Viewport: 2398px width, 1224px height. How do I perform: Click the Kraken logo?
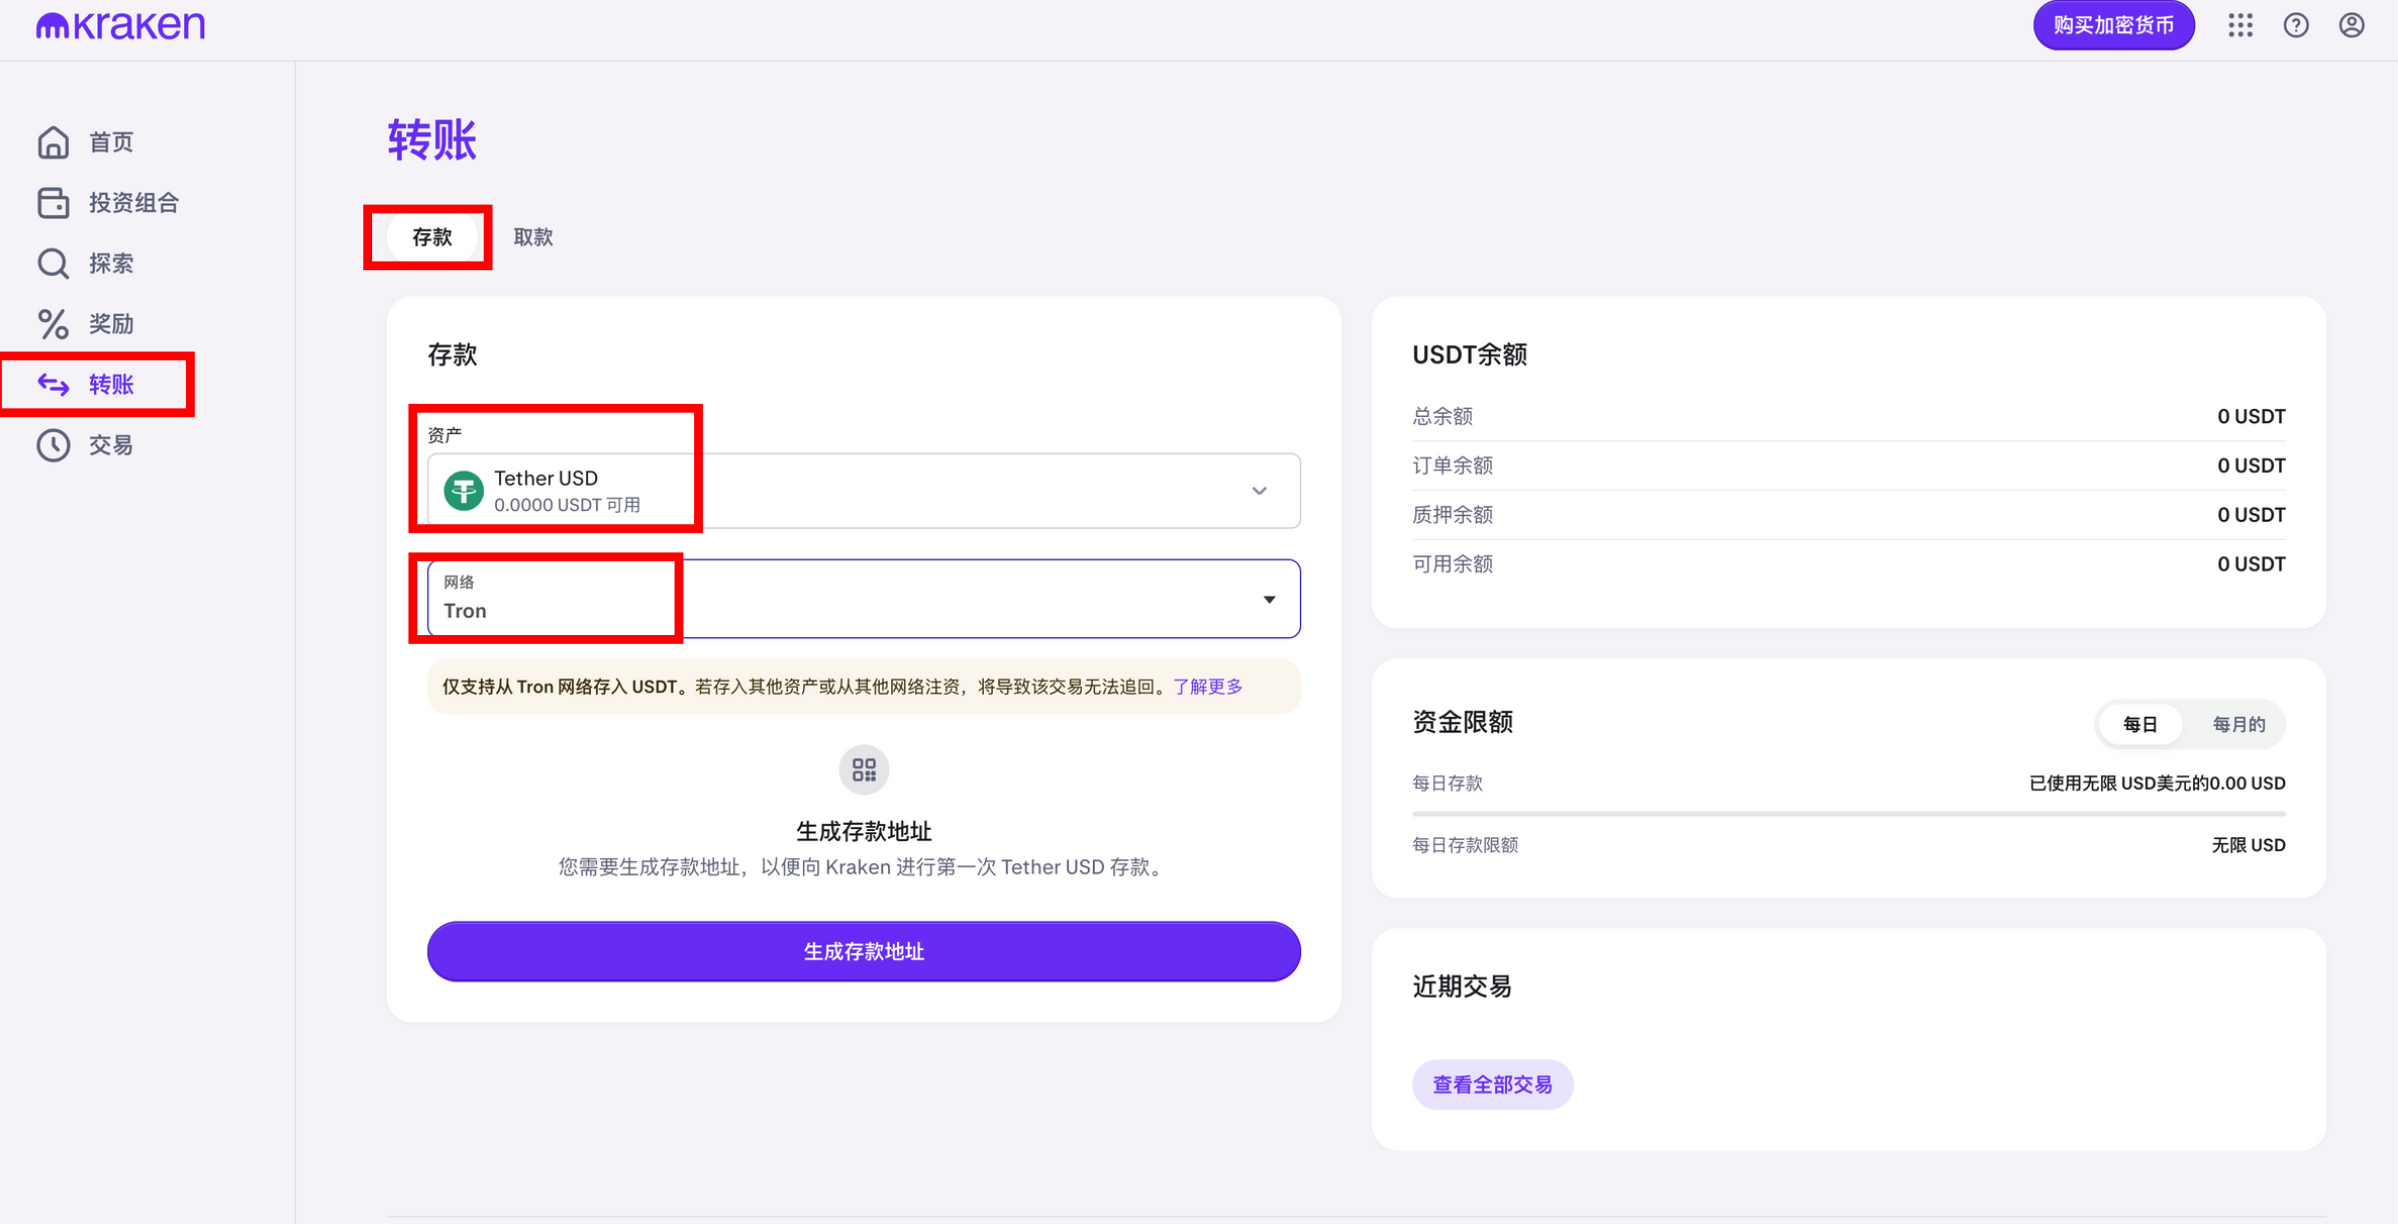[120, 25]
